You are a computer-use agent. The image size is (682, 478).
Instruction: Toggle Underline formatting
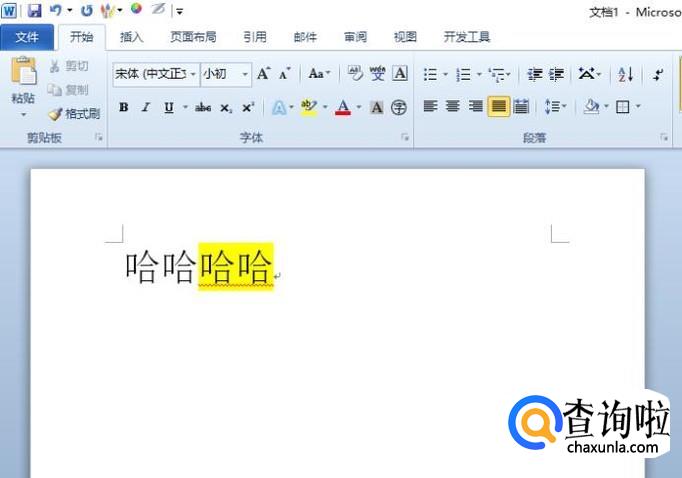point(169,107)
